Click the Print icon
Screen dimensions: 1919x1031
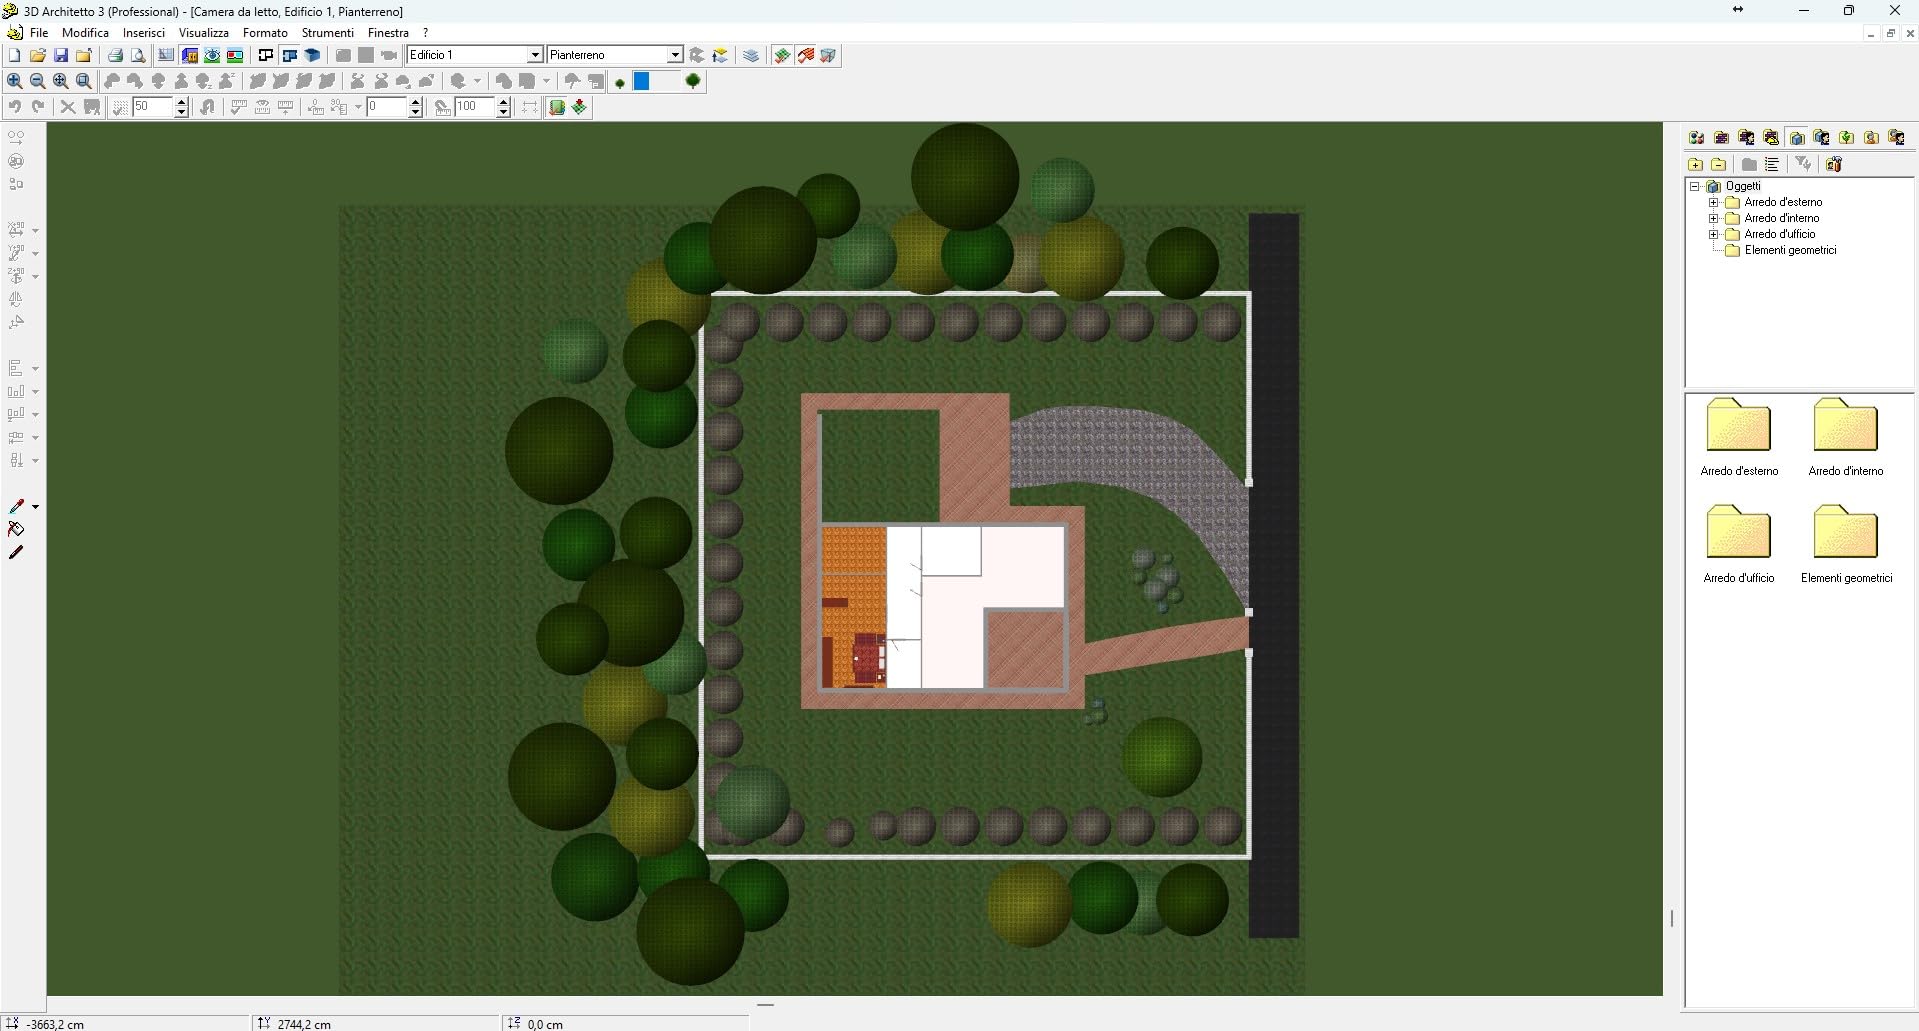tap(115, 56)
